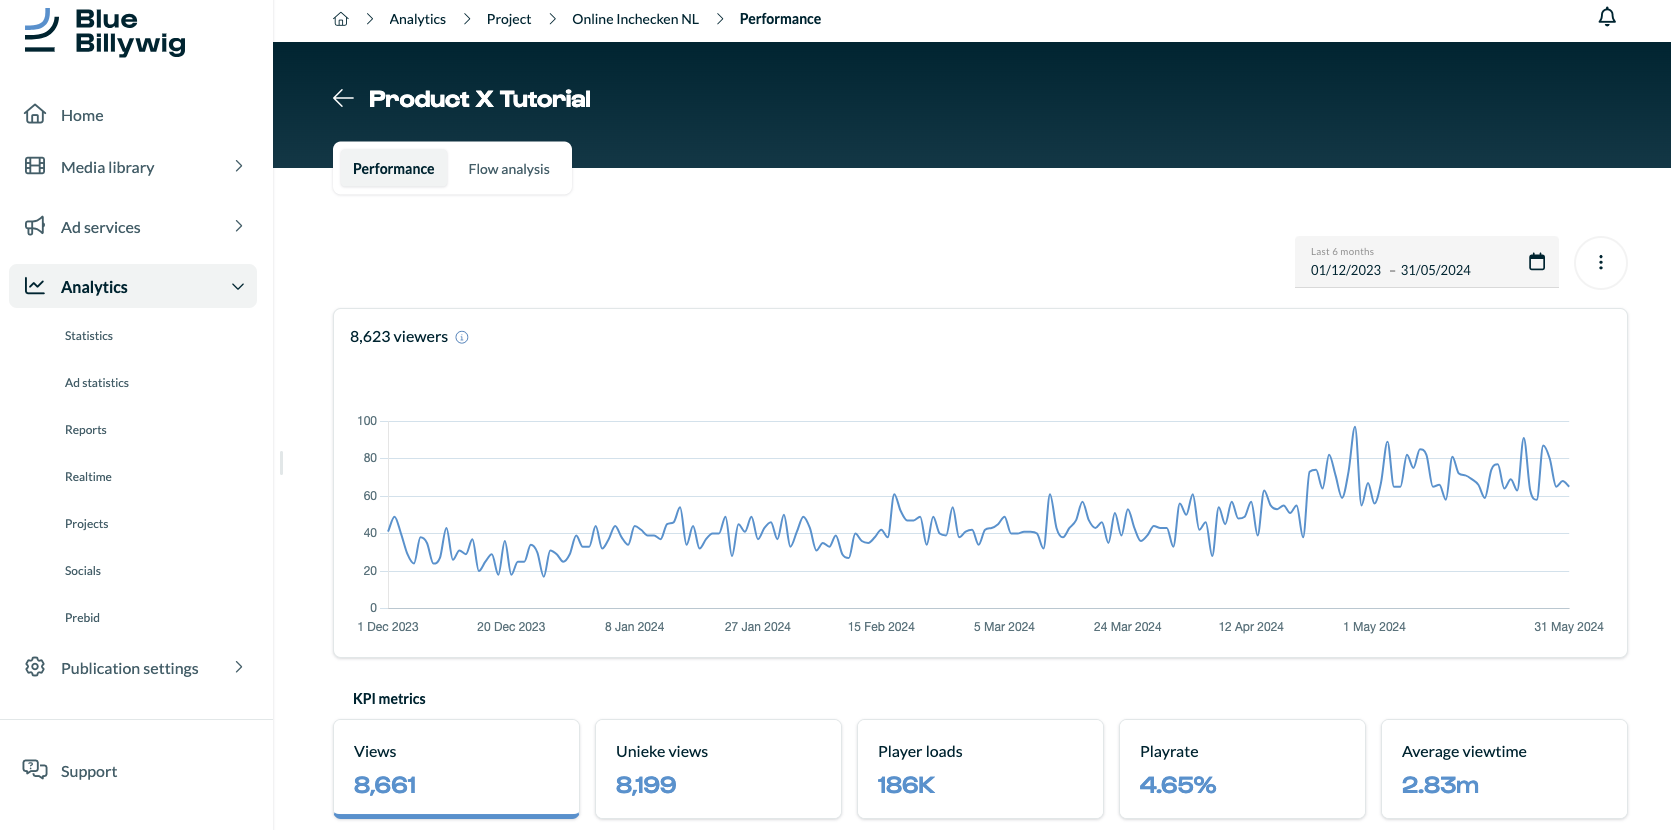Screen dimensions: 1671x830
Task: Expand the Ad services submenu
Action: pos(238,226)
